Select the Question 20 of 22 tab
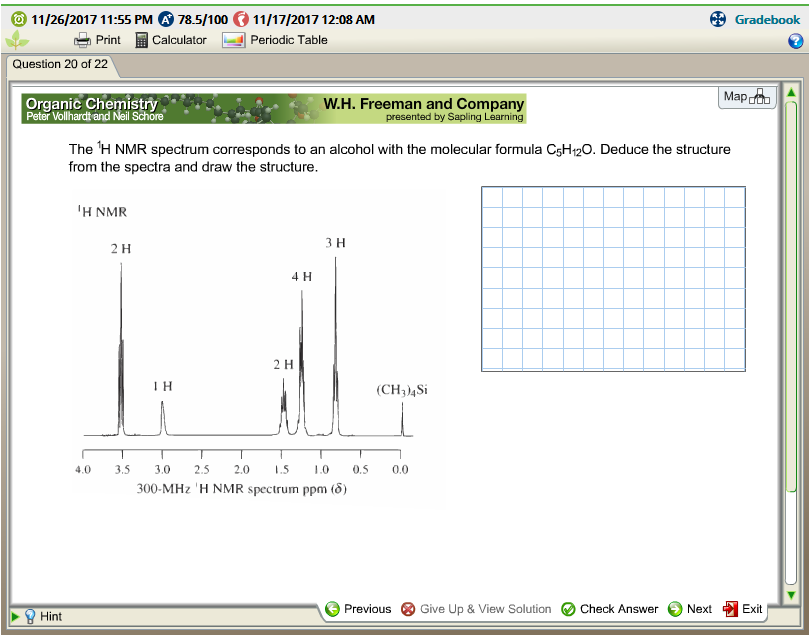The image size is (809, 638). 62,66
